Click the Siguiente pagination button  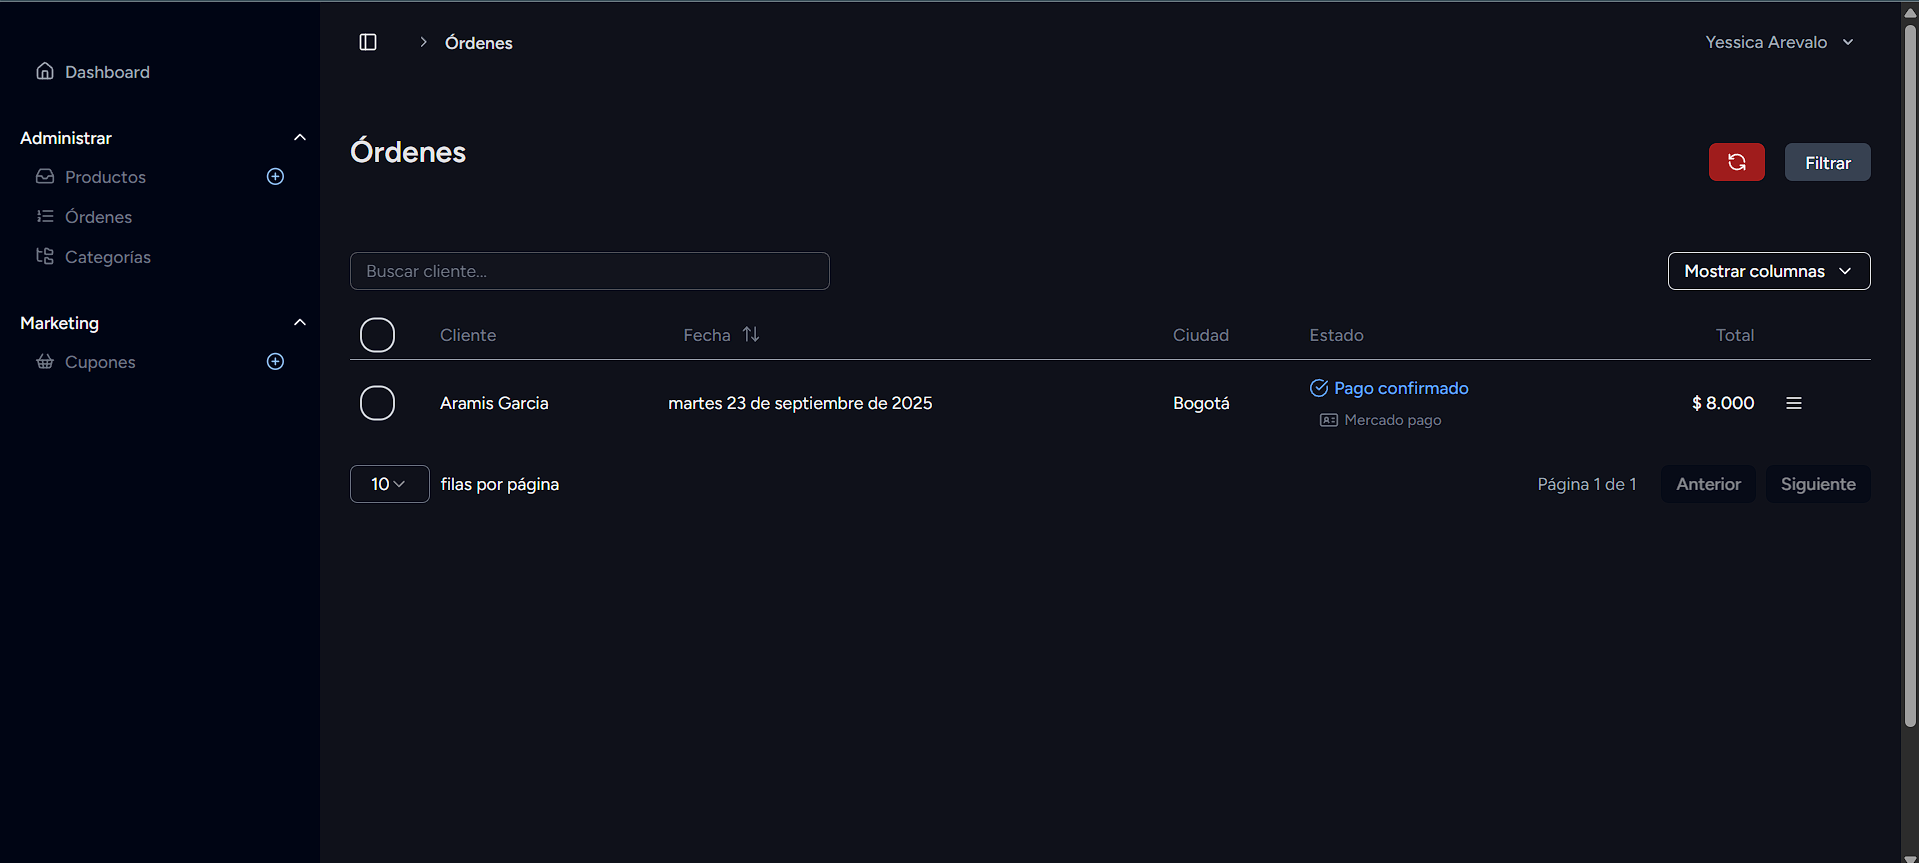click(1817, 484)
